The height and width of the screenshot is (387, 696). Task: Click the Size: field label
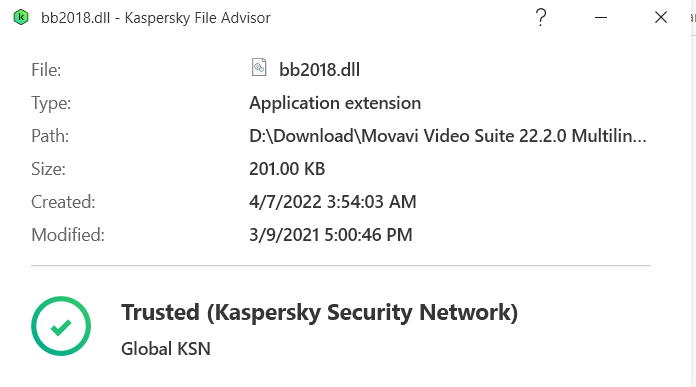[48, 169]
